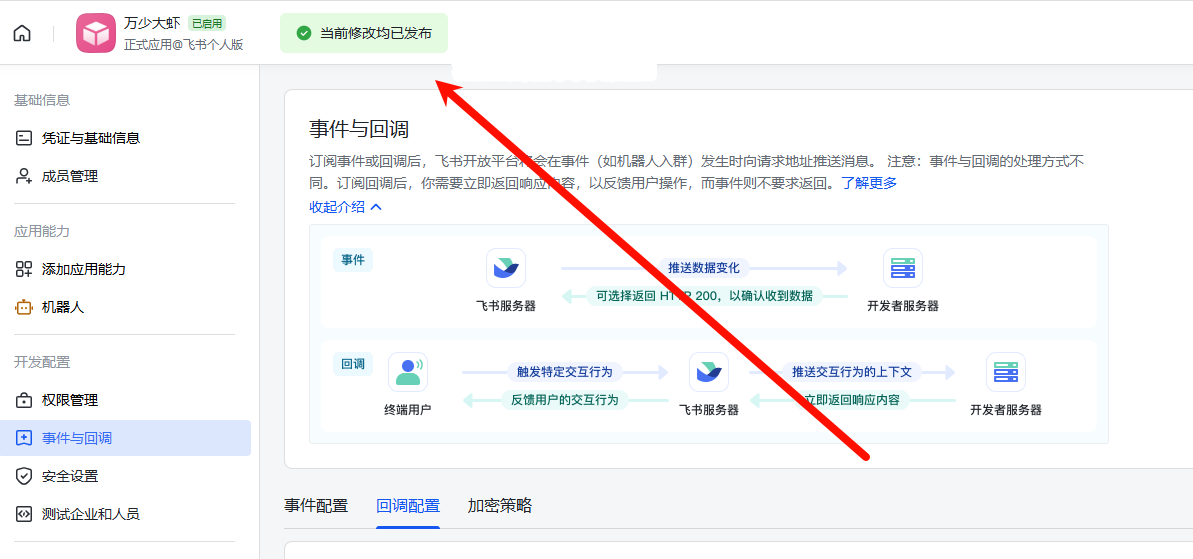Click the 已启用 status badge
This screenshot has height=559, width=1193.
207,23
